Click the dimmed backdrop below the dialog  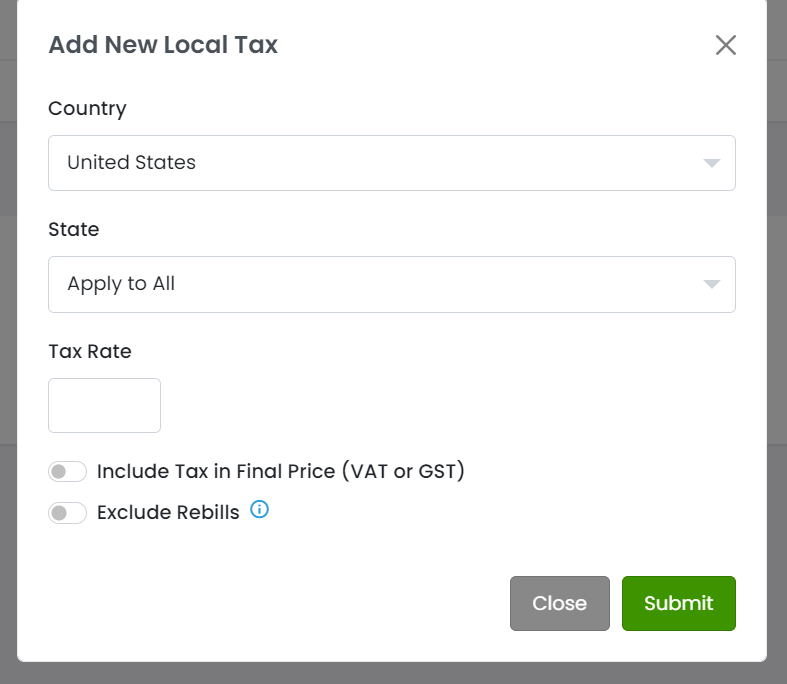tap(392, 674)
